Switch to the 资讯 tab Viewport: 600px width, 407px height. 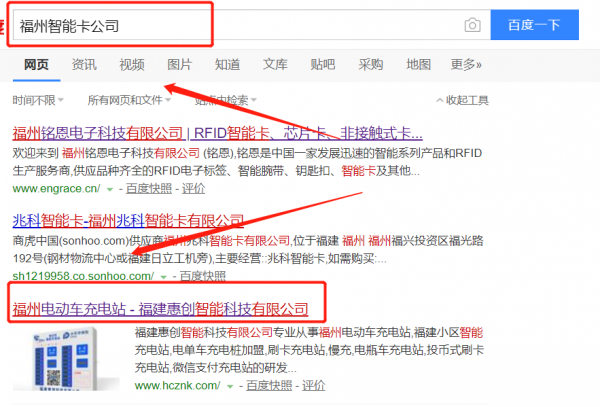(x=84, y=65)
